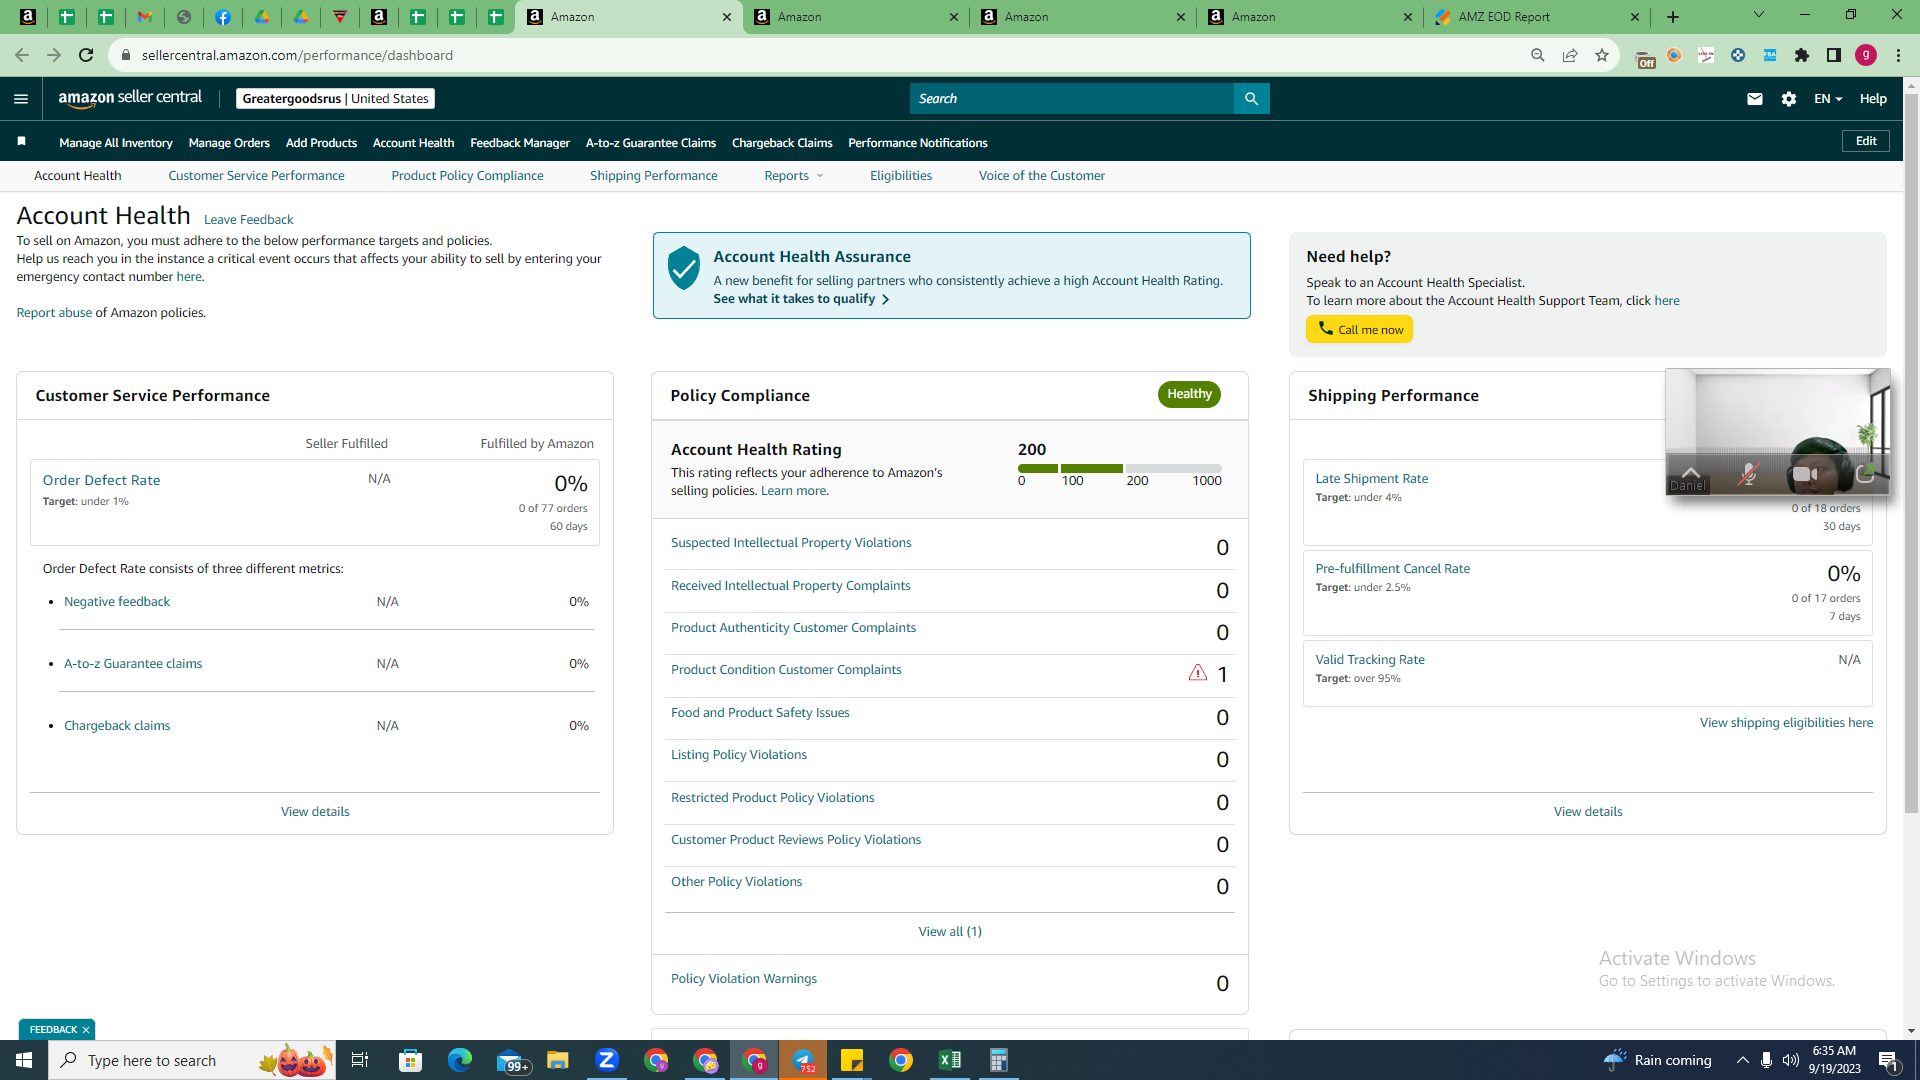
Task: Open the Product Policy Compliance tab
Action: point(467,176)
